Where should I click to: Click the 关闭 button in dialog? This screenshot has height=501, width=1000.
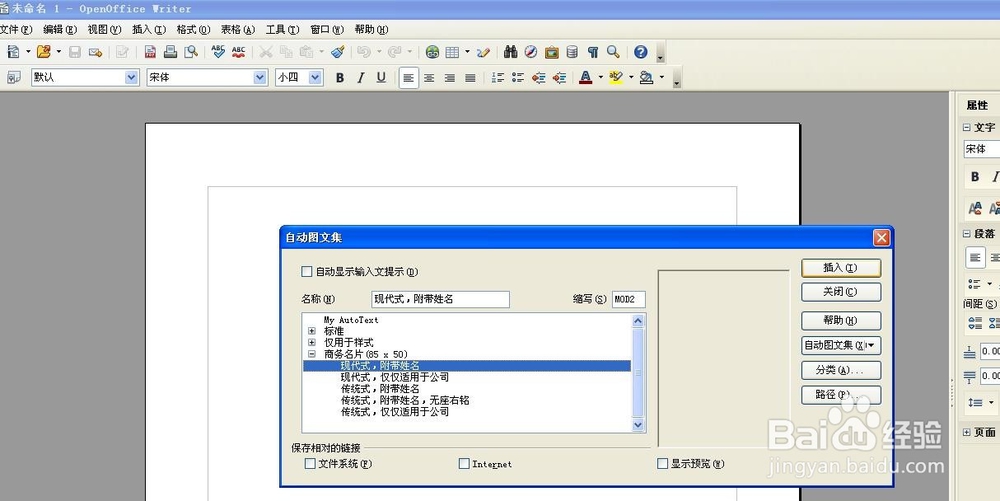pos(841,292)
